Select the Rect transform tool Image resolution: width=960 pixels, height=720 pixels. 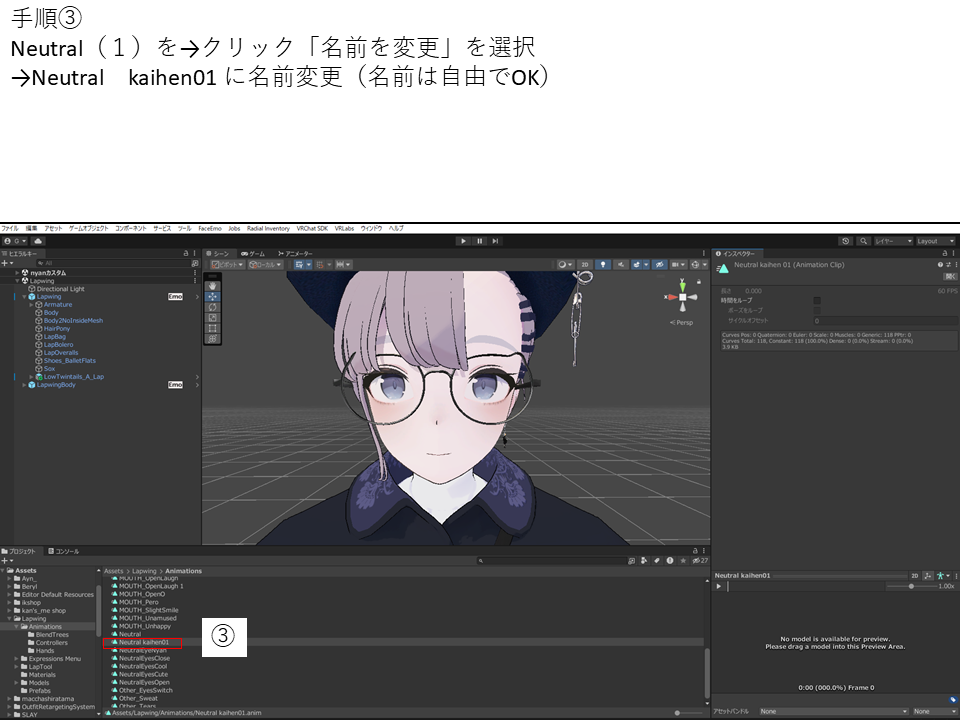click(x=212, y=328)
